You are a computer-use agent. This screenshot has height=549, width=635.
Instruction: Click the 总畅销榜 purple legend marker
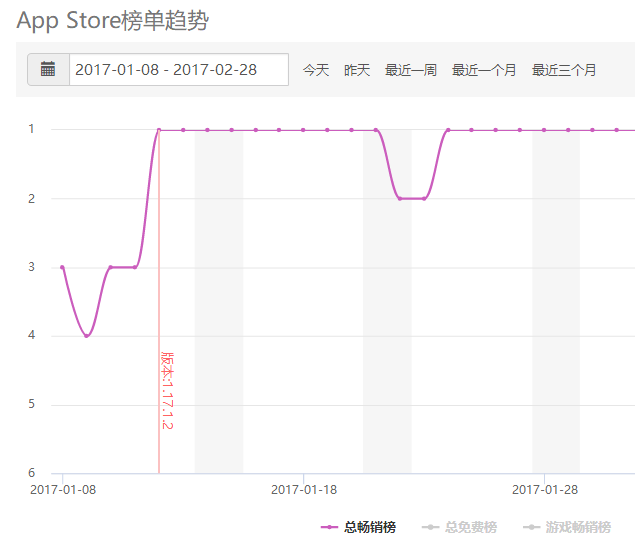point(329,527)
